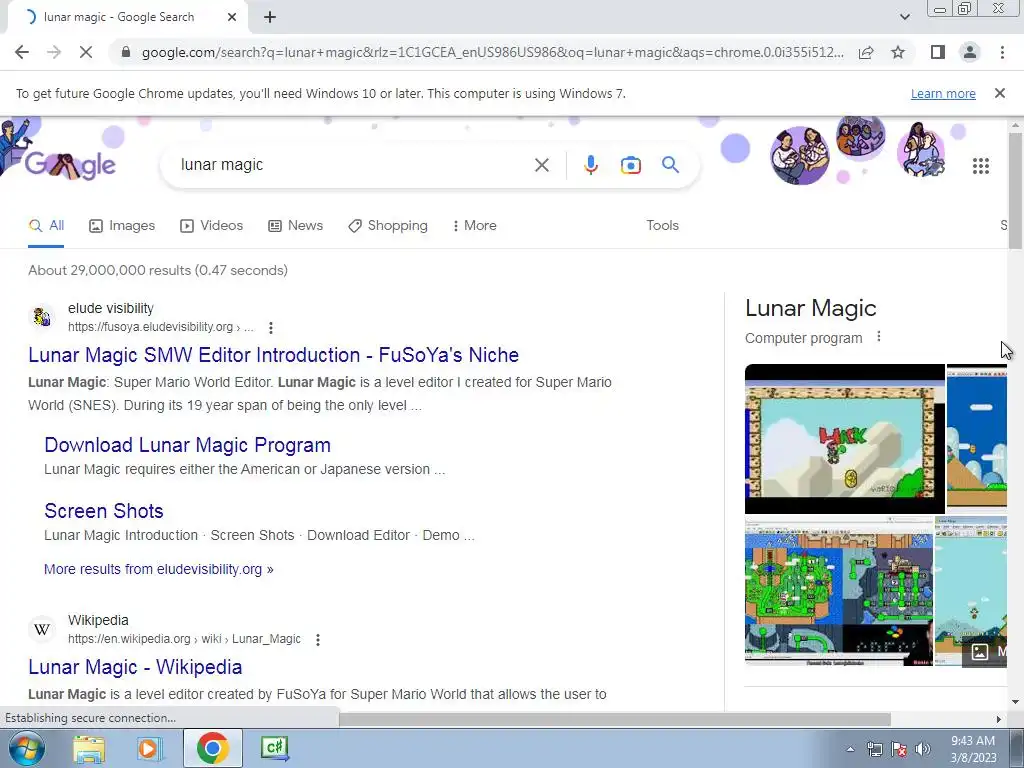Submit search with magnifier icon

pos(670,165)
